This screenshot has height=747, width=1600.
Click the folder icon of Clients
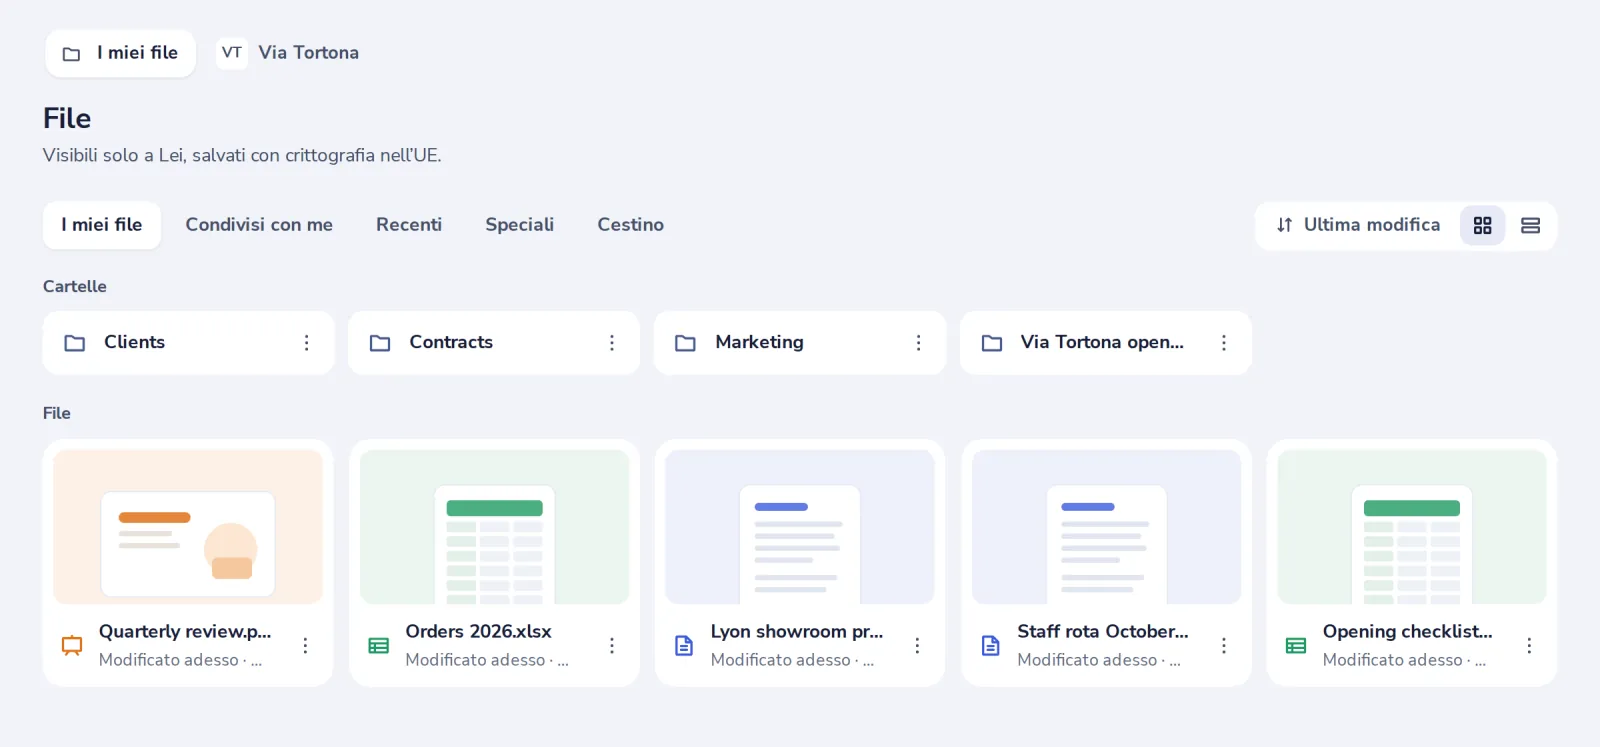click(75, 343)
